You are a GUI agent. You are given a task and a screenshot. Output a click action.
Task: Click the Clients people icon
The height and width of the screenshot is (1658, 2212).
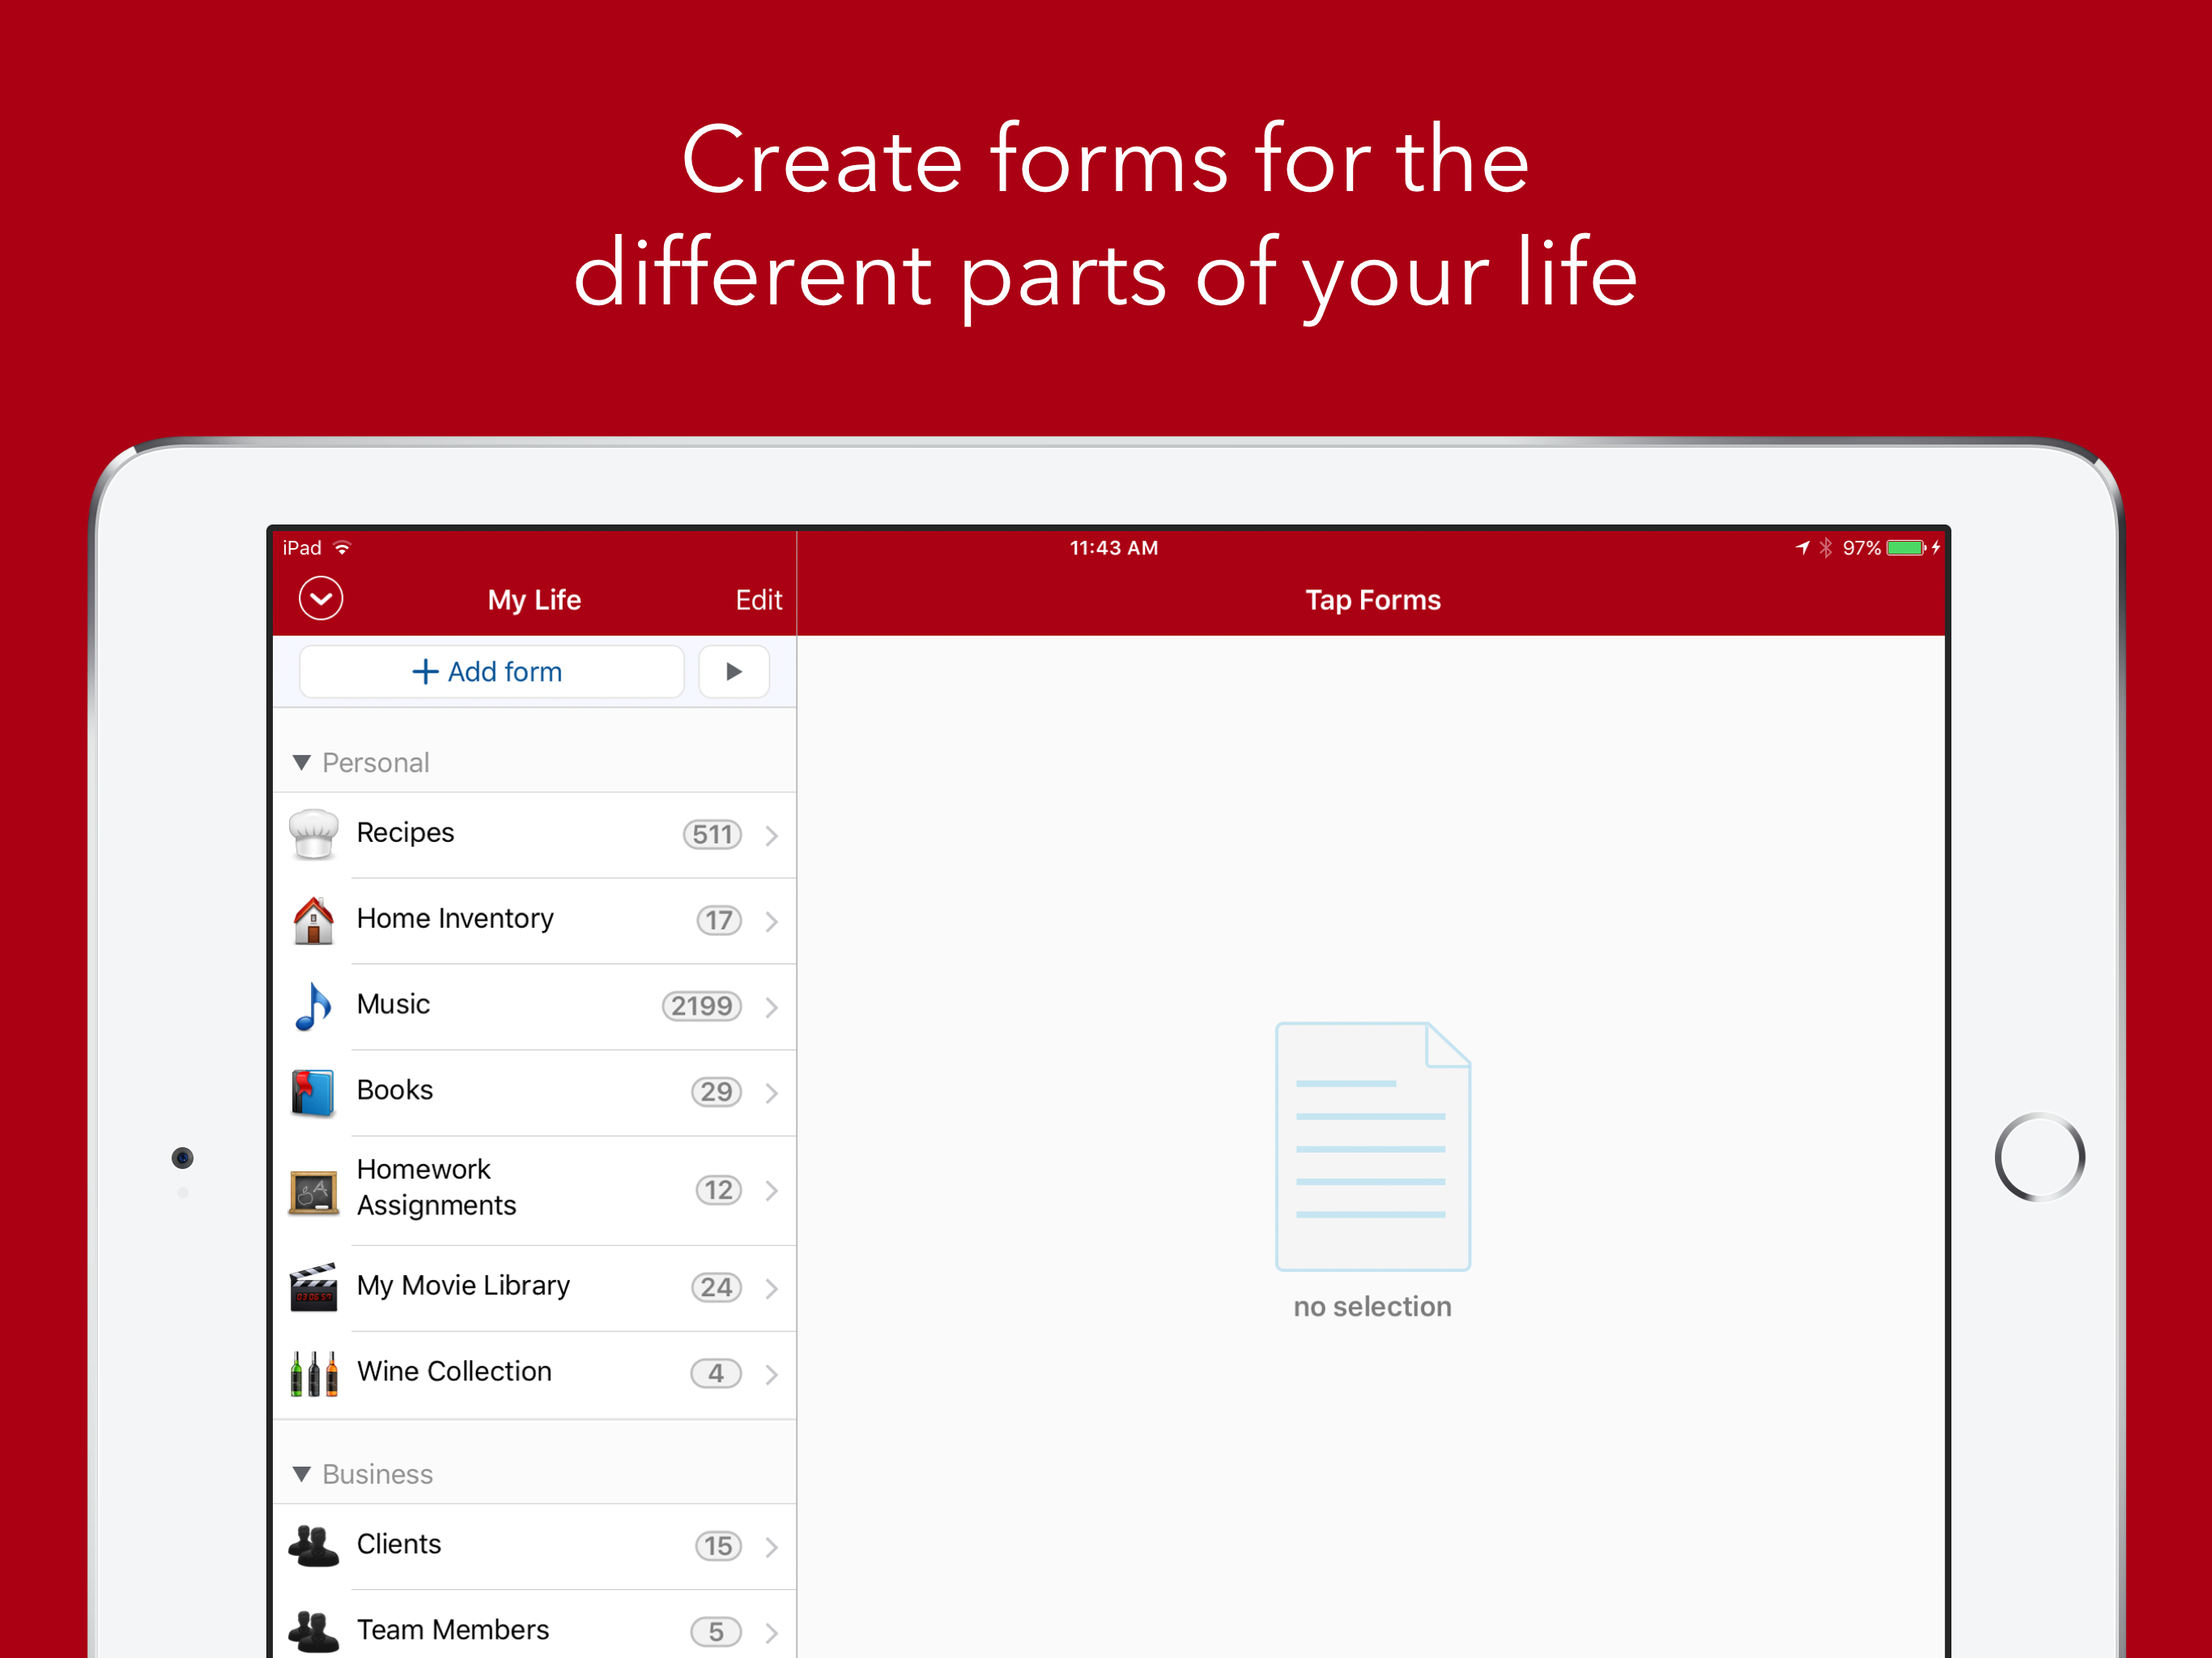point(313,1546)
